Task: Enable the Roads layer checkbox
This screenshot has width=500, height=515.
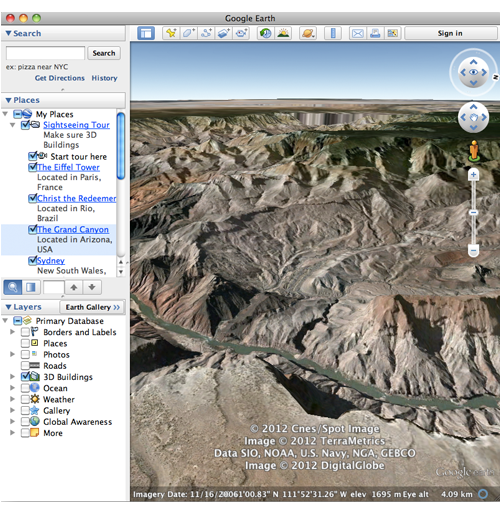Action: click(25, 365)
